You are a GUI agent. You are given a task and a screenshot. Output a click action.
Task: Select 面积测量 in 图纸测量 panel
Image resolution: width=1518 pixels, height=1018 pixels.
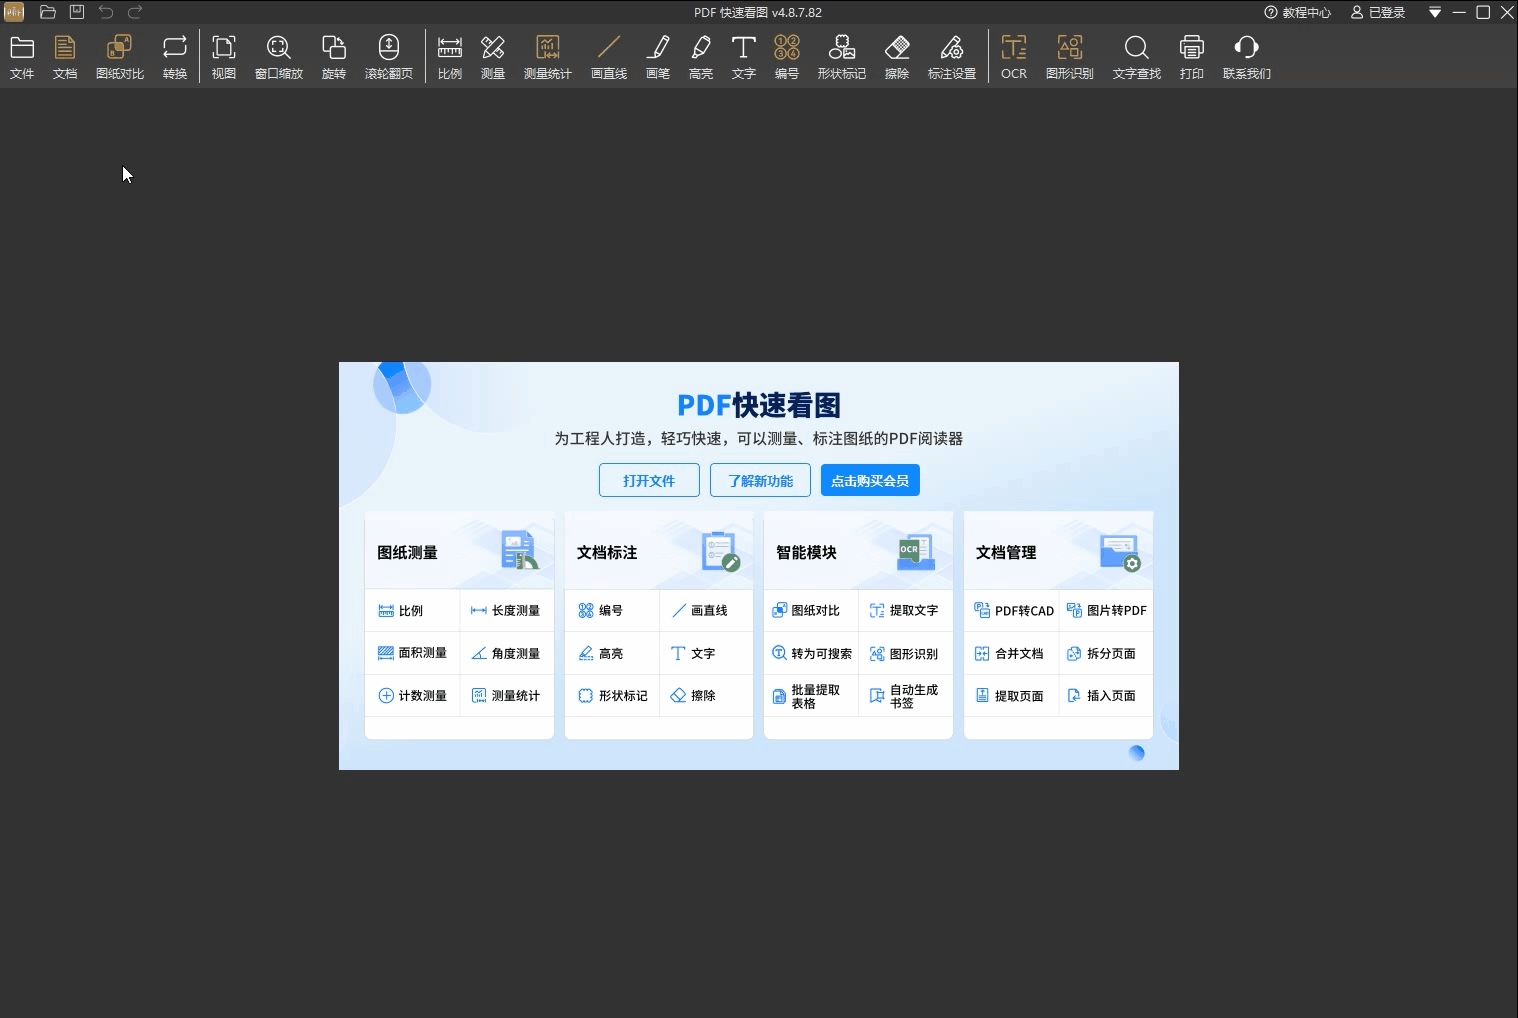pyautogui.click(x=412, y=653)
